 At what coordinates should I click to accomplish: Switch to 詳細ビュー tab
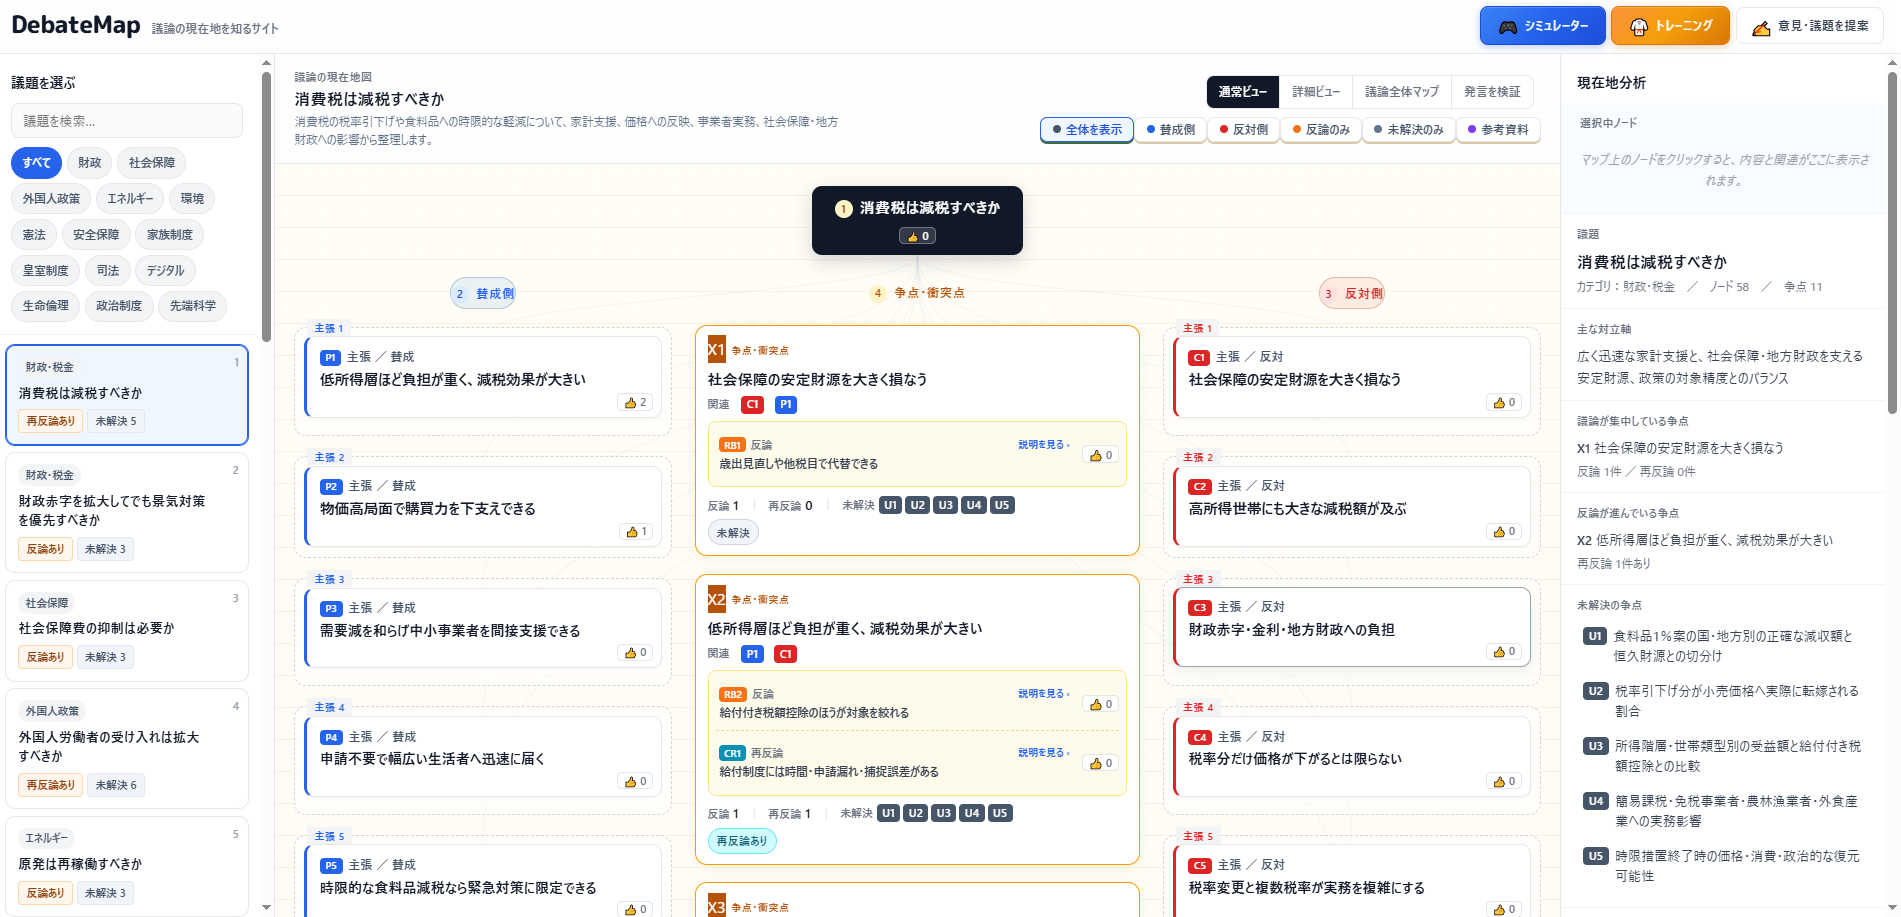pos(1316,92)
